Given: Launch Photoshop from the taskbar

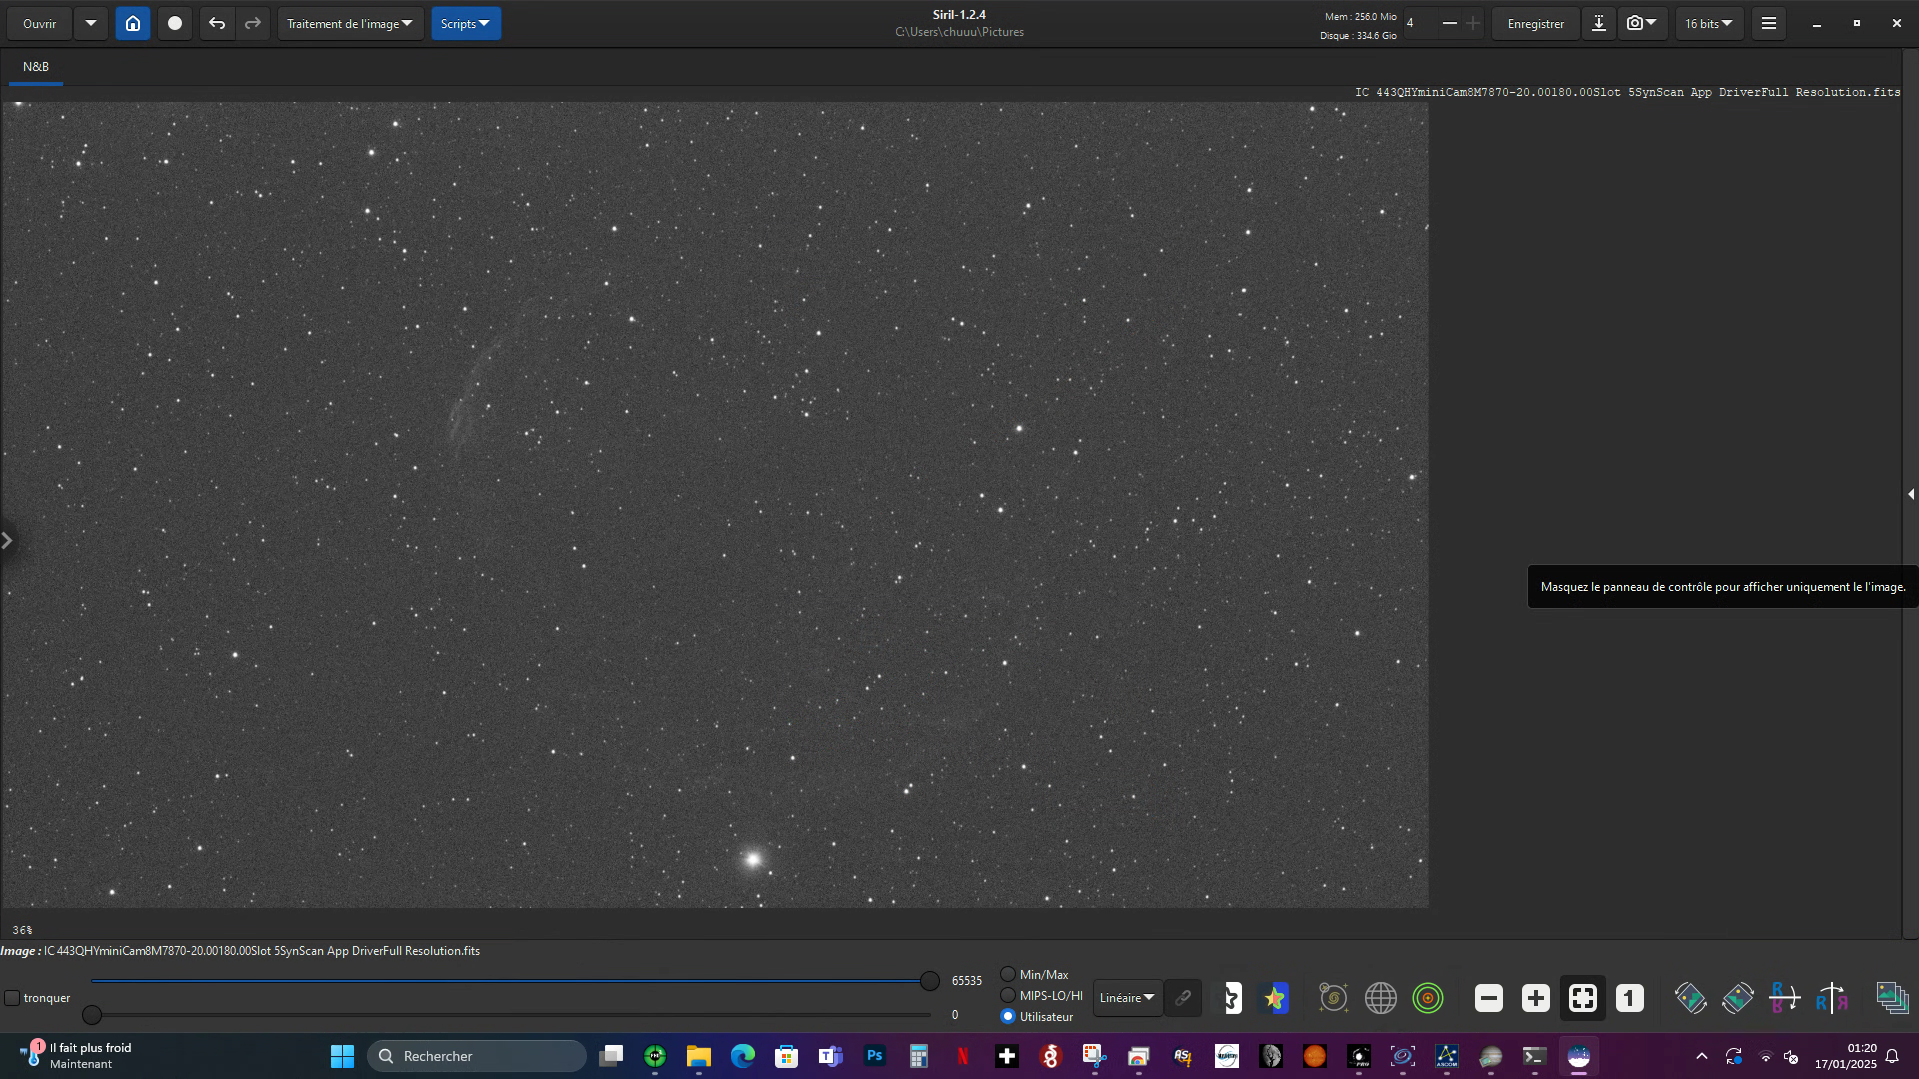Looking at the screenshot, I should click(875, 1056).
